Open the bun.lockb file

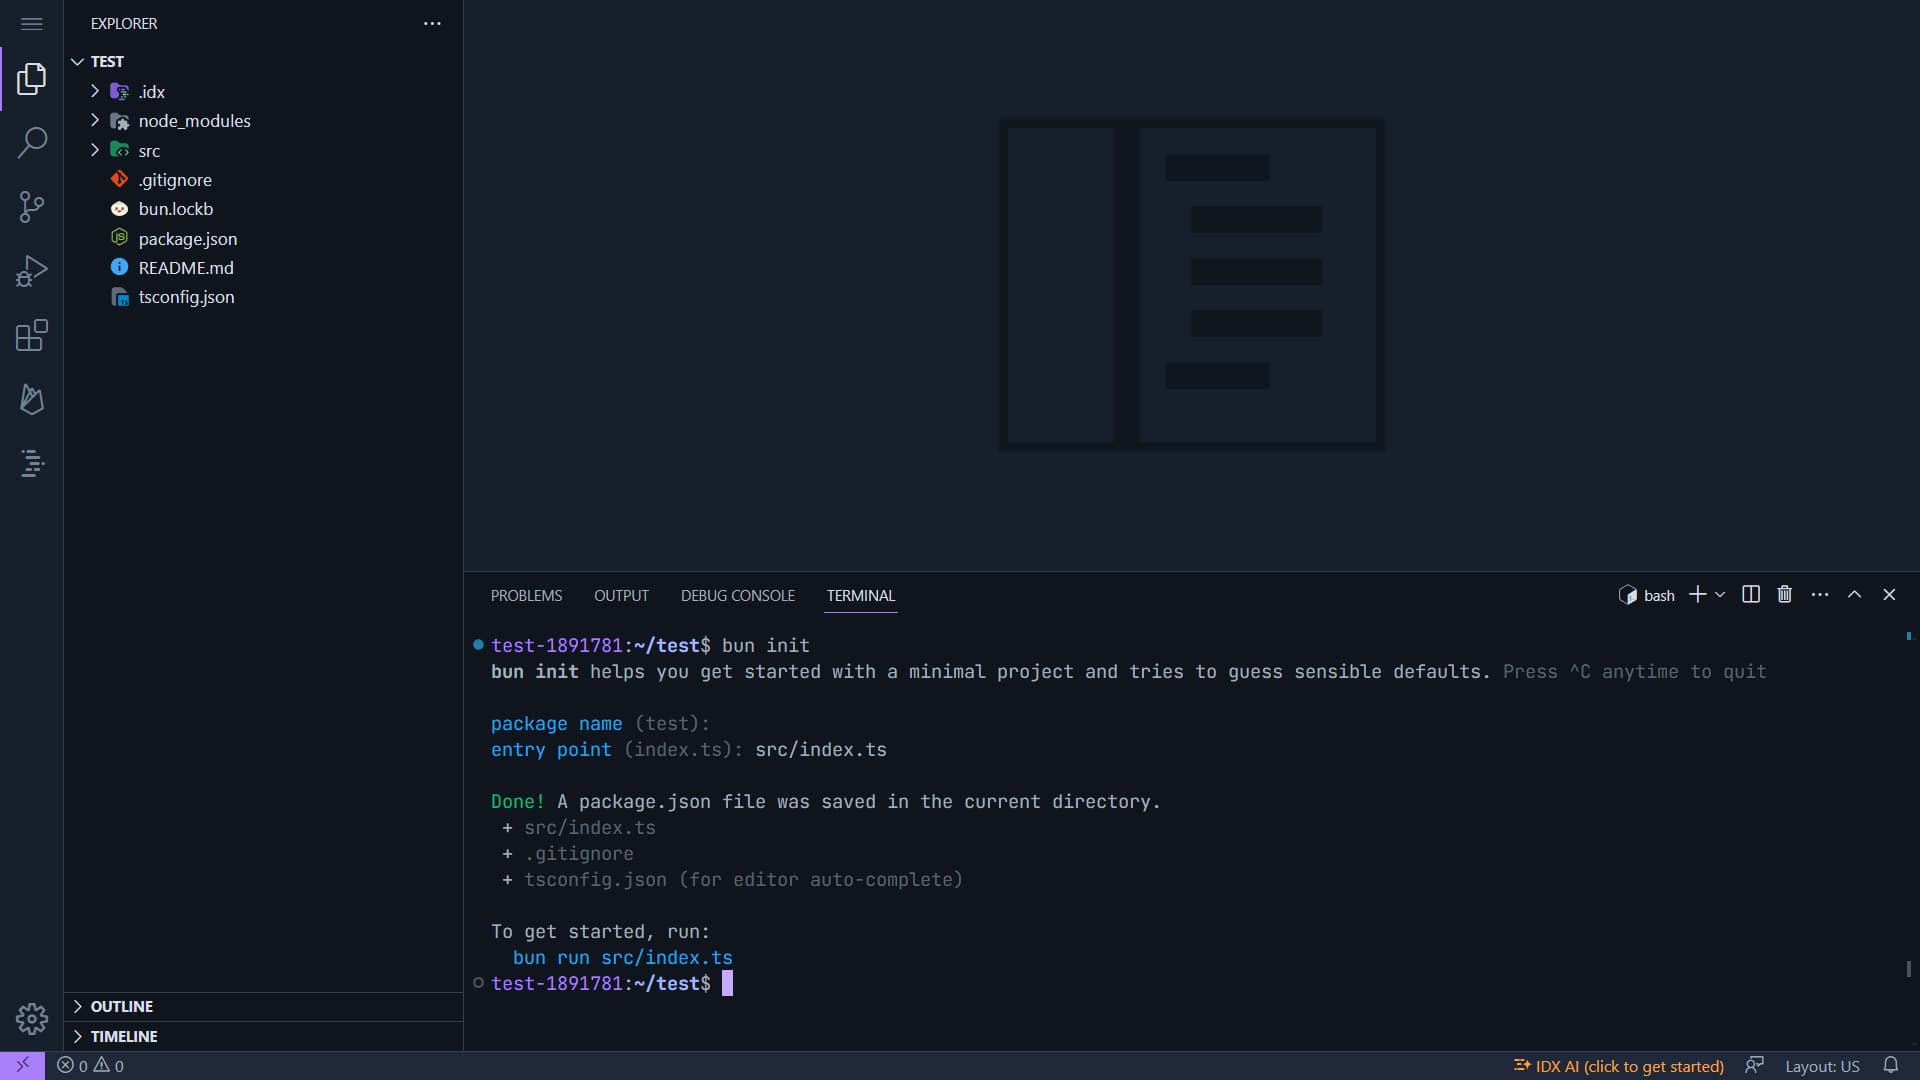[264, 209]
